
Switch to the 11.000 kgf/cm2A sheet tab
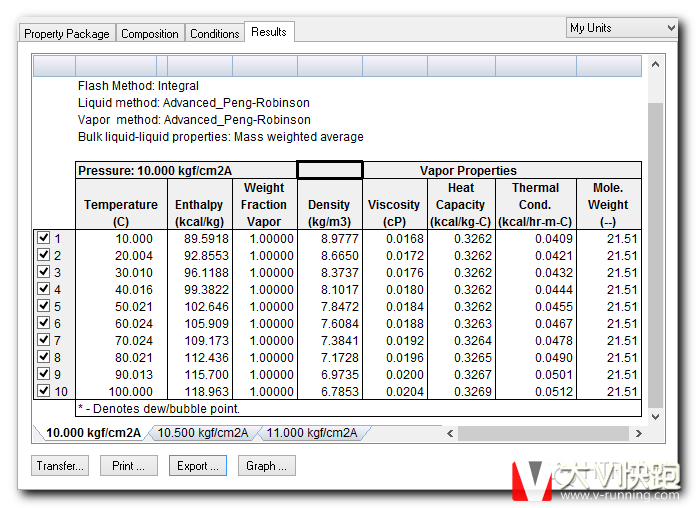[x=312, y=433]
